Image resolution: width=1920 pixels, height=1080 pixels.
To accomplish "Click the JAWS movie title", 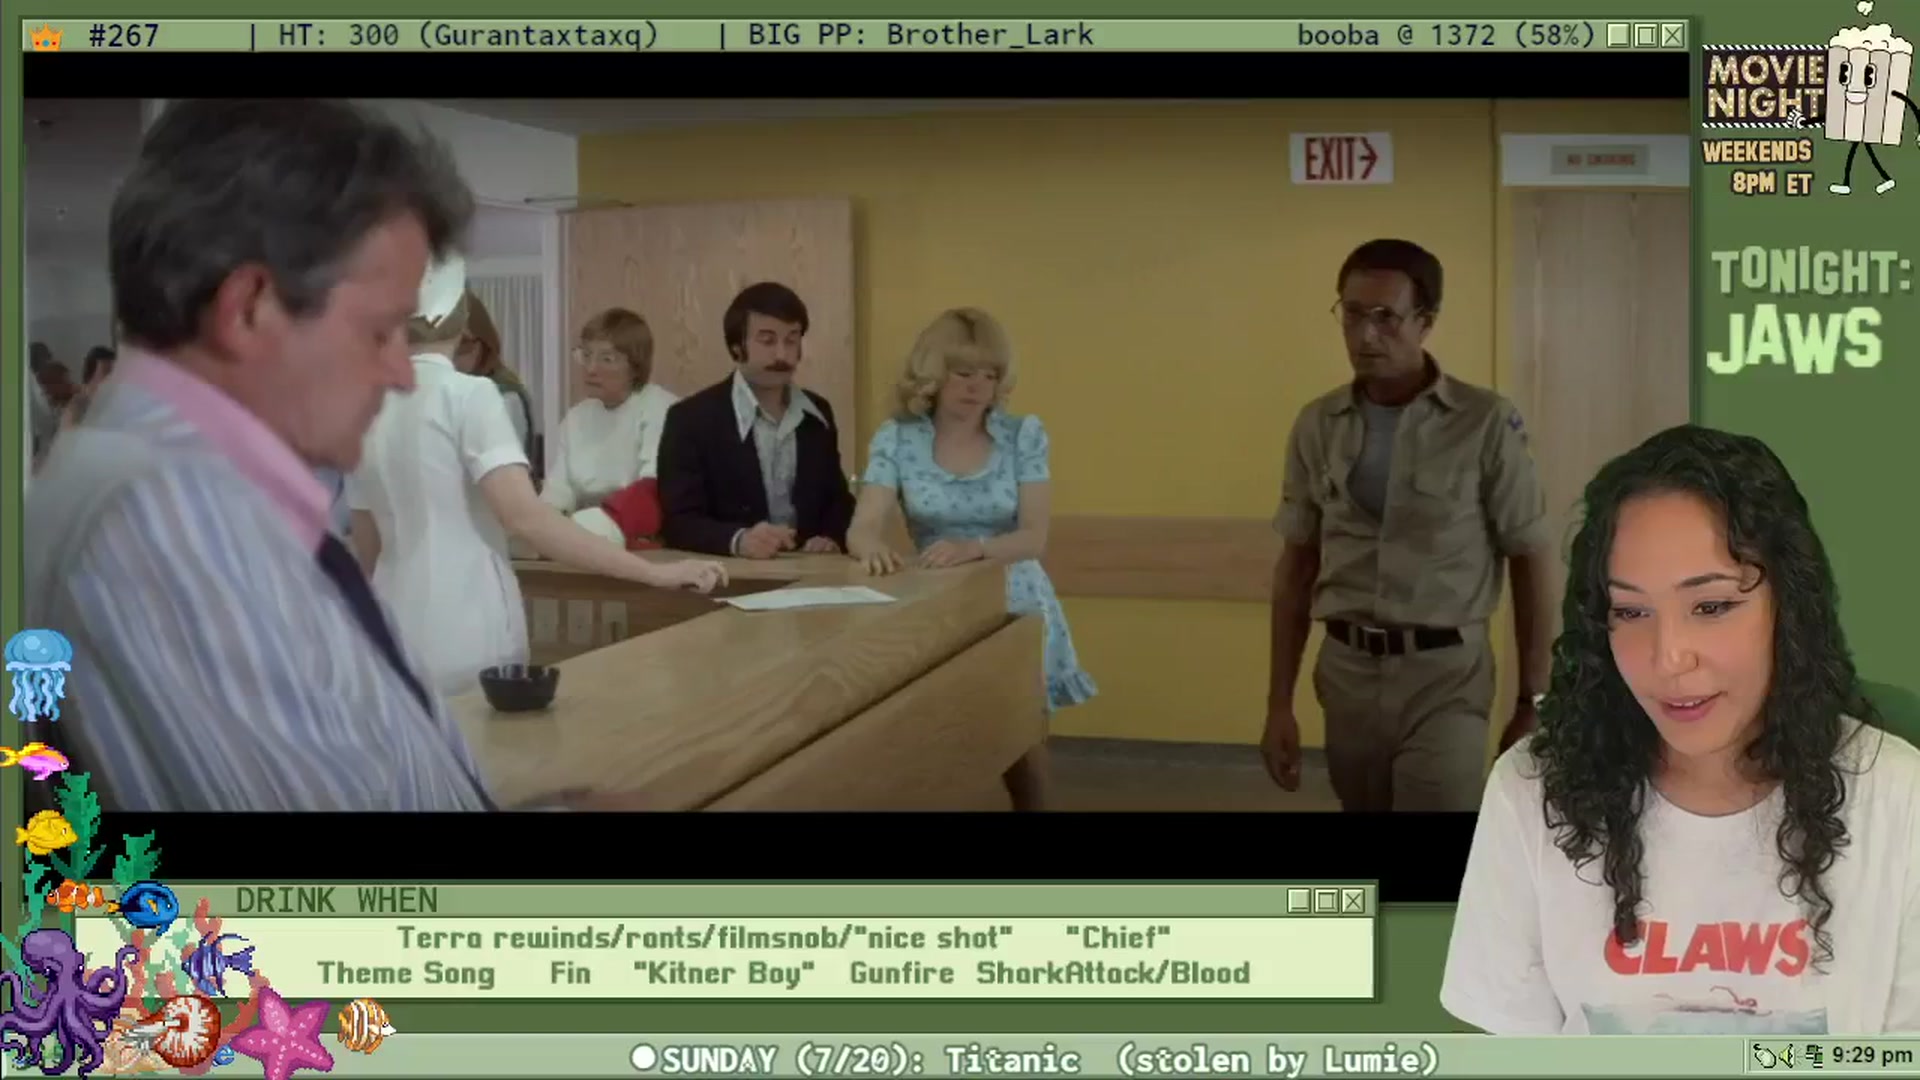I will [x=1794, y=340].
